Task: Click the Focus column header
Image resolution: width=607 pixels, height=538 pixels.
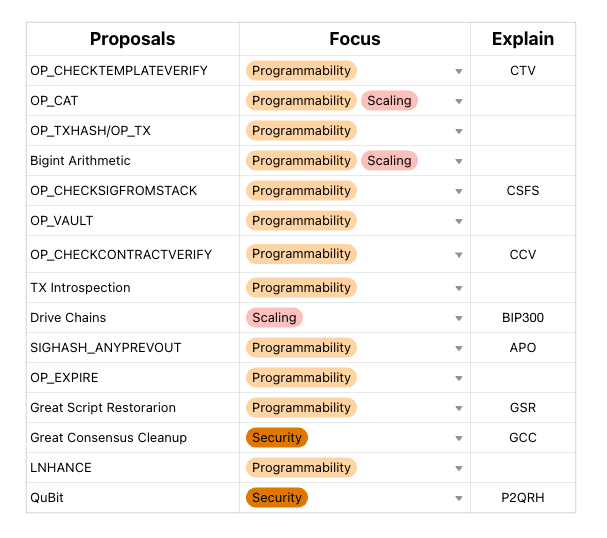Action: [354, 39]
